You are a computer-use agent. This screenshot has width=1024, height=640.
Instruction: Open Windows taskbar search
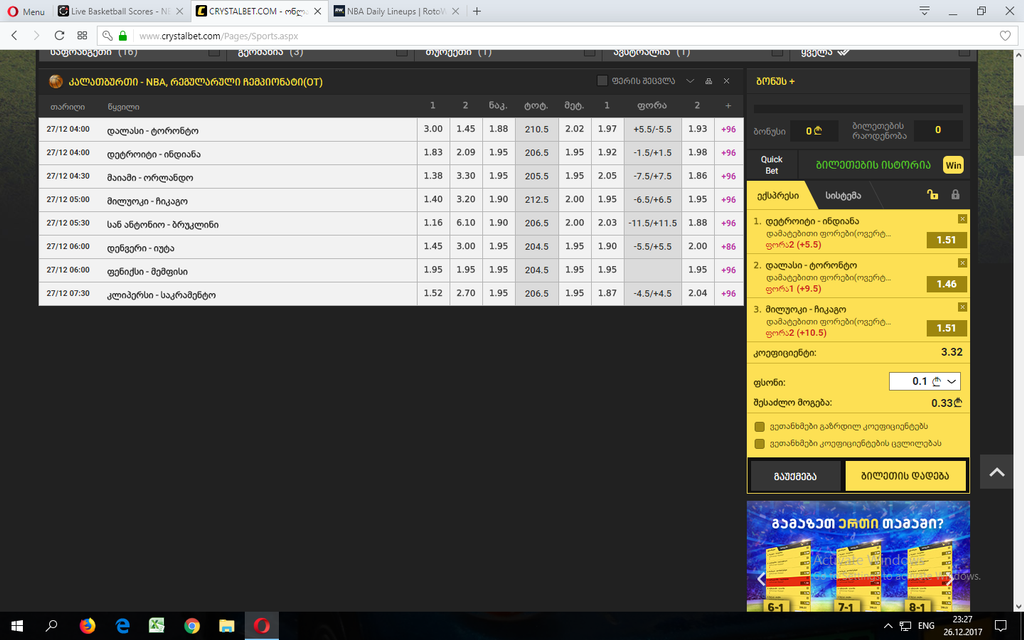tap(52, 626)
